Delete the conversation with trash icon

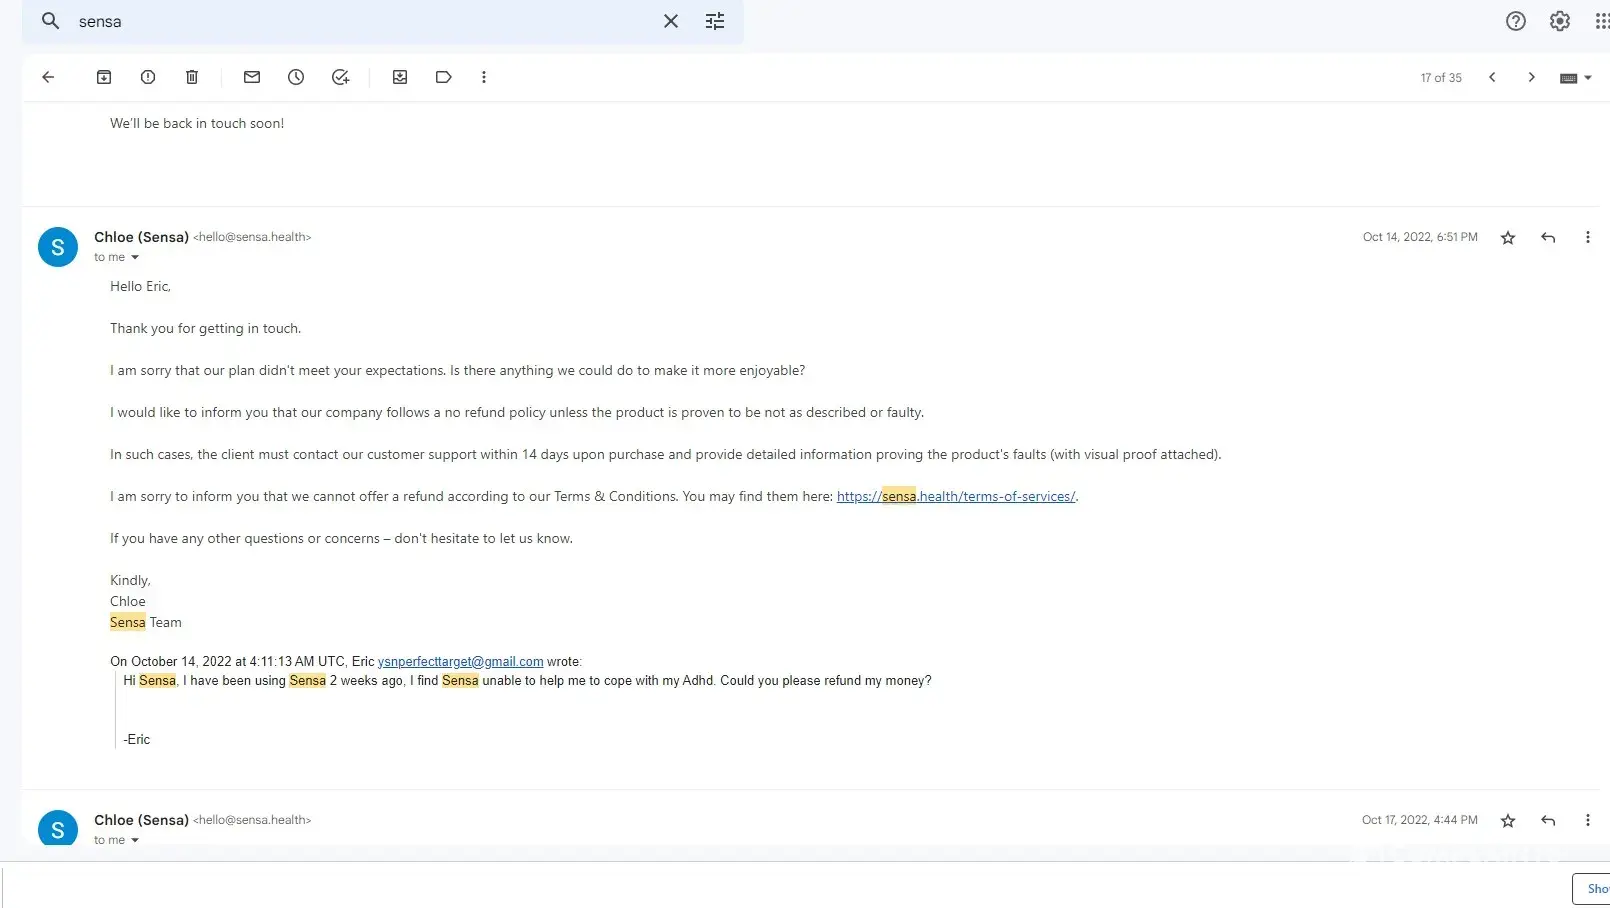click(192, 77)
